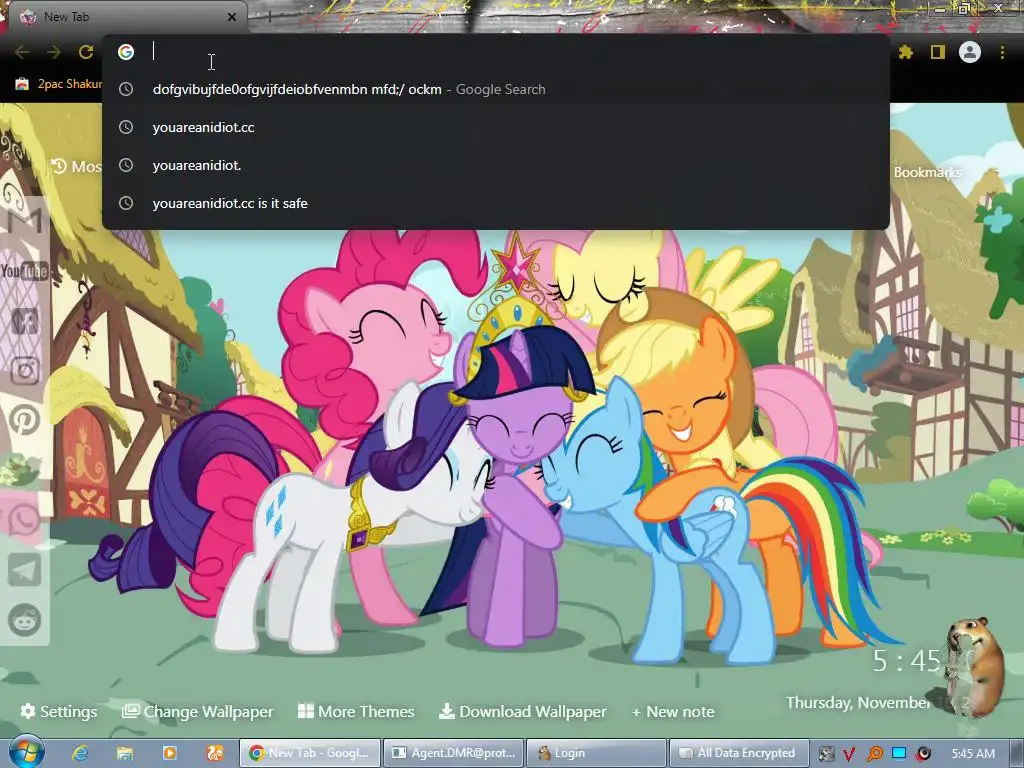Open a new browser tab with plus
This screenshot has width=1024, height=768.
269,17
